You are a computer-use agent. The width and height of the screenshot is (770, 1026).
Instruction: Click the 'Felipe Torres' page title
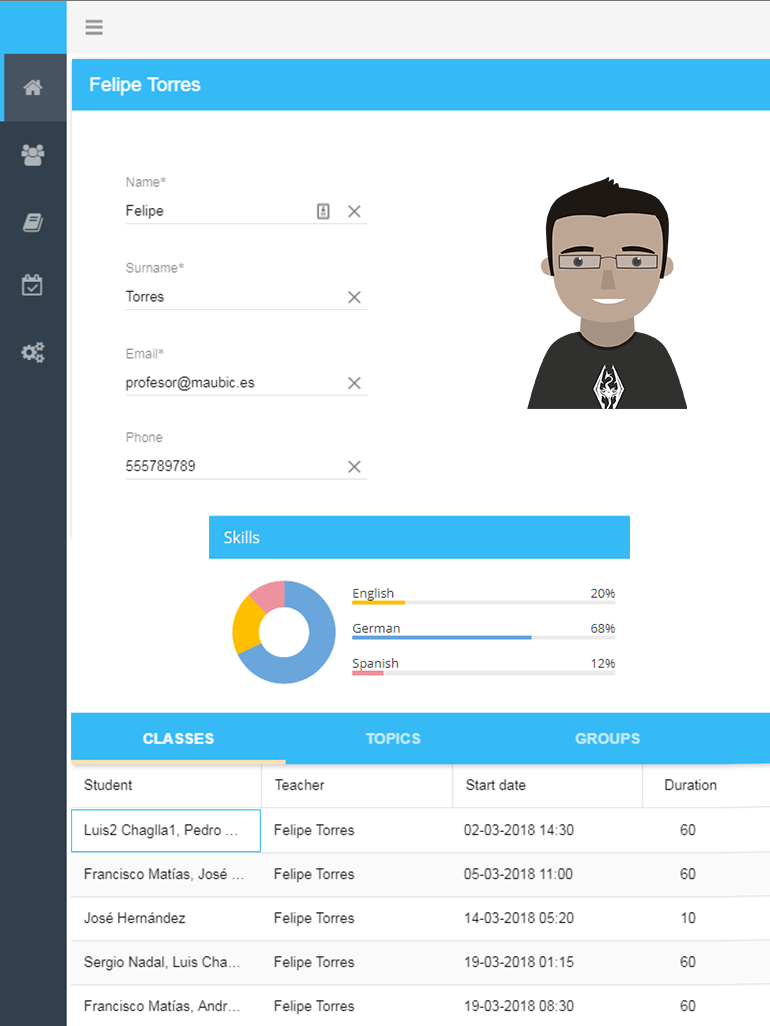[x=145, y=84]
